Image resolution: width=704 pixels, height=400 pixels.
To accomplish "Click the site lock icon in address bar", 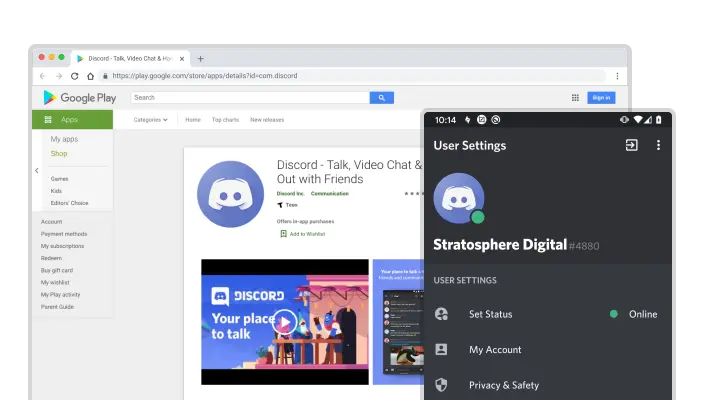I will [x=105, y=76].
